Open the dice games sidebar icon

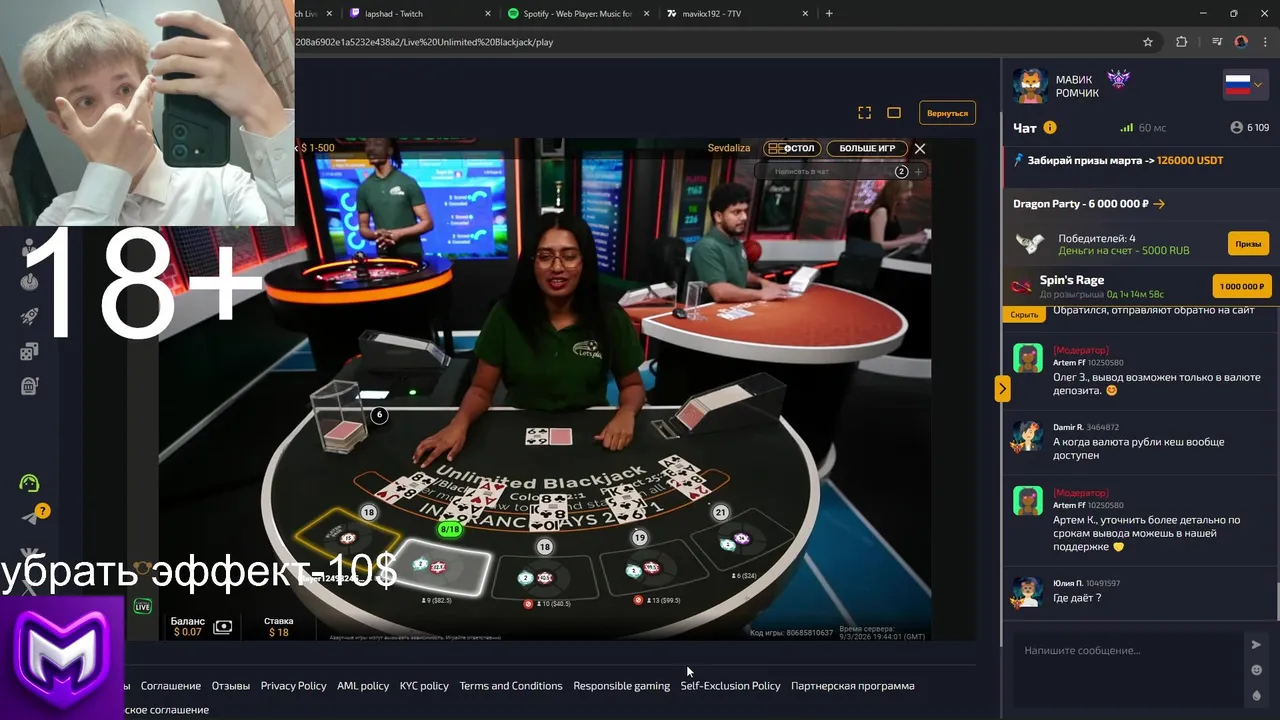tap(29, 351)
